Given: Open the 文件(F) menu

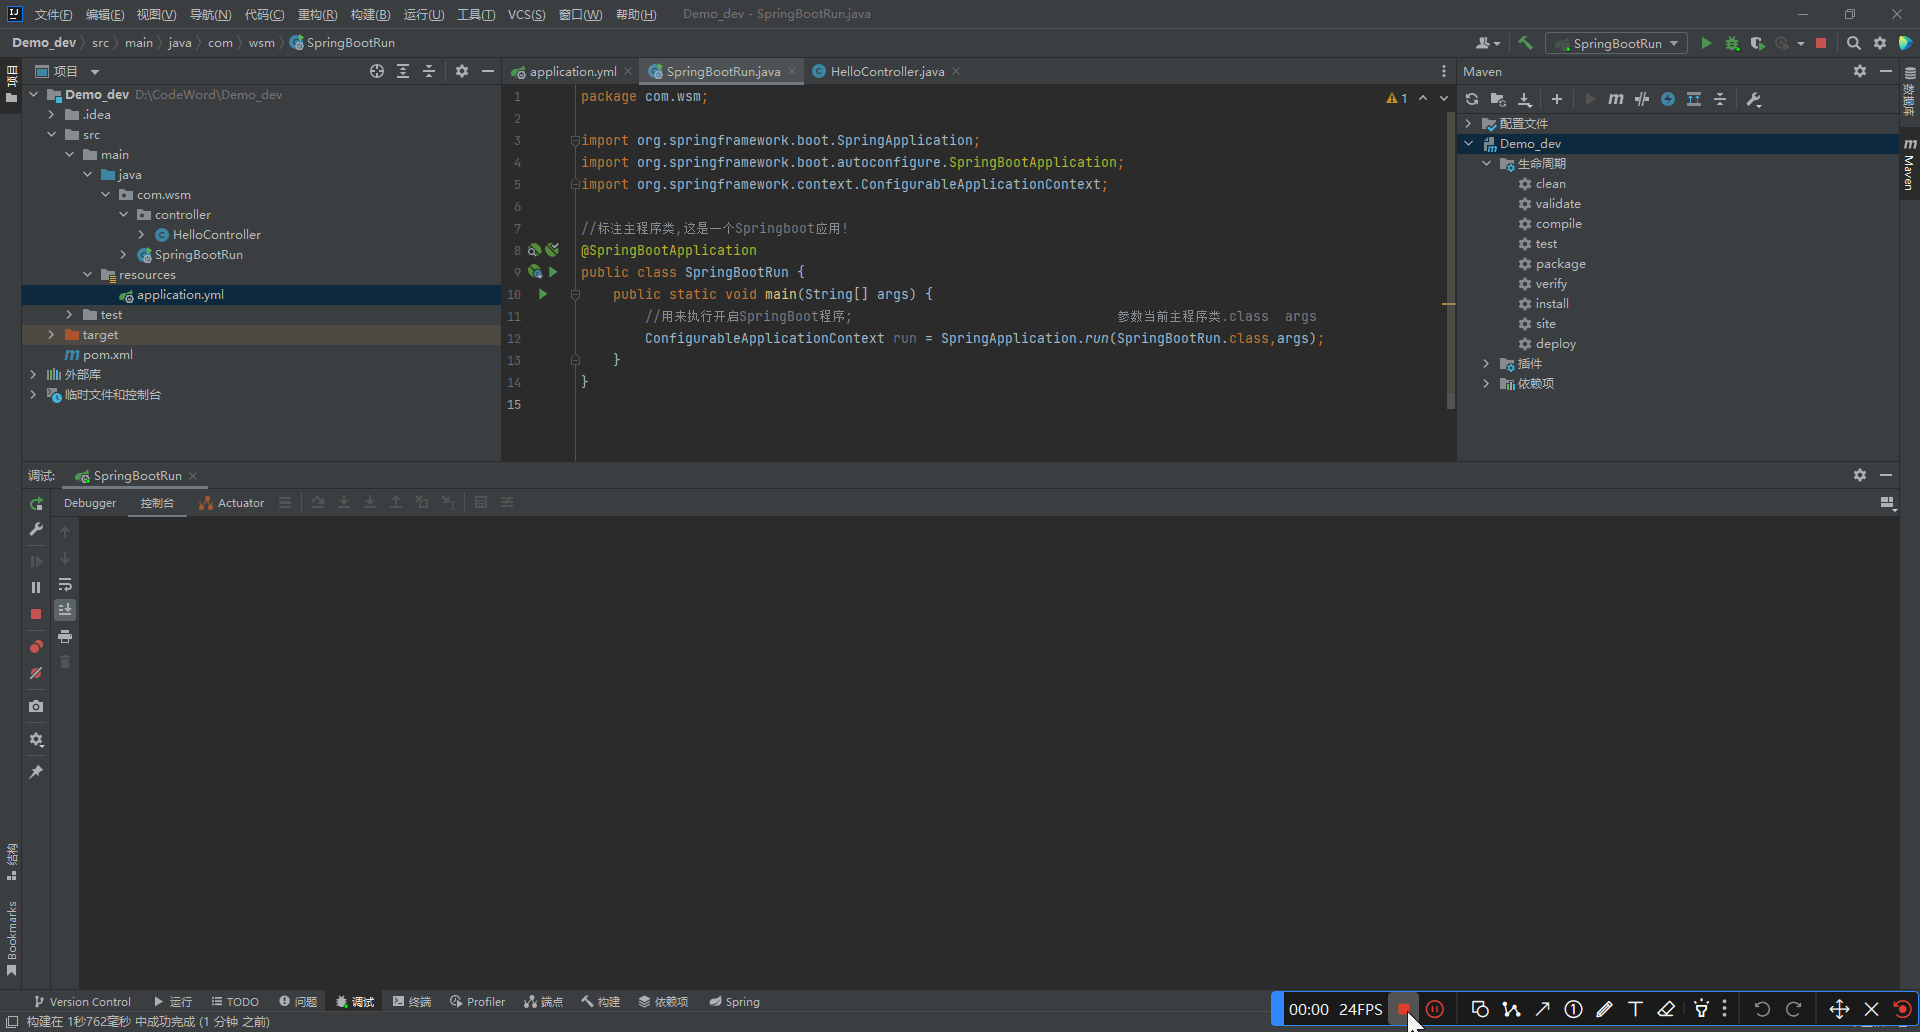Looking at the screenshot, I should tap(53, 14).
